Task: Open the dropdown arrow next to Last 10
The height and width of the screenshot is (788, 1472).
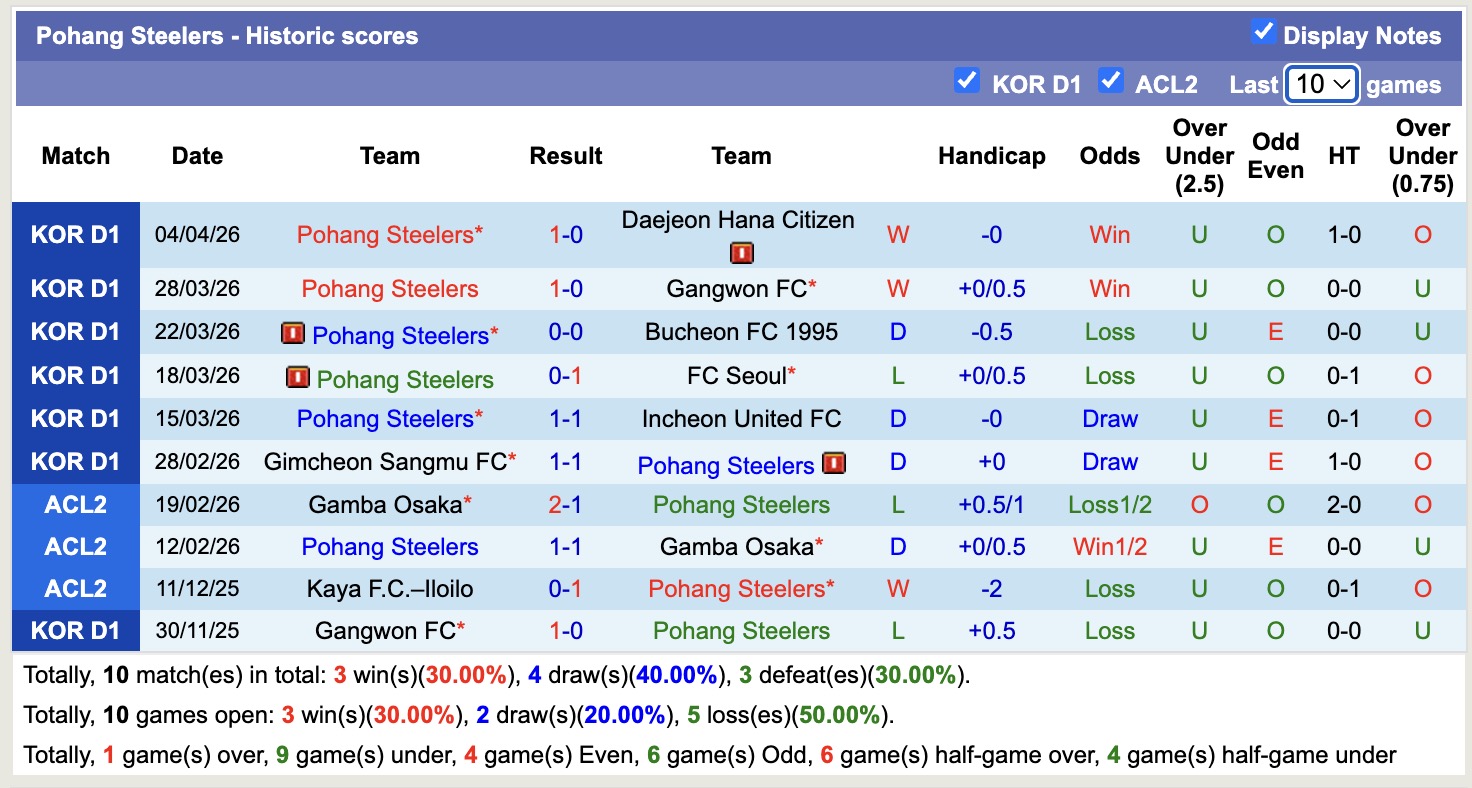Action: pyautogui.click(x=1341, y=84)
